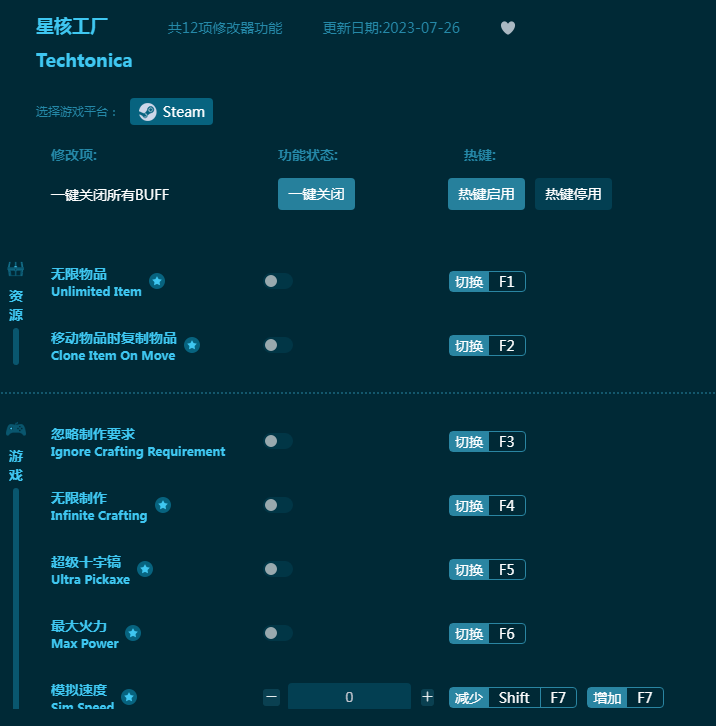Click 热键停用 hotkey disable button
Screen dimensions: 716x726
point(573,194)
